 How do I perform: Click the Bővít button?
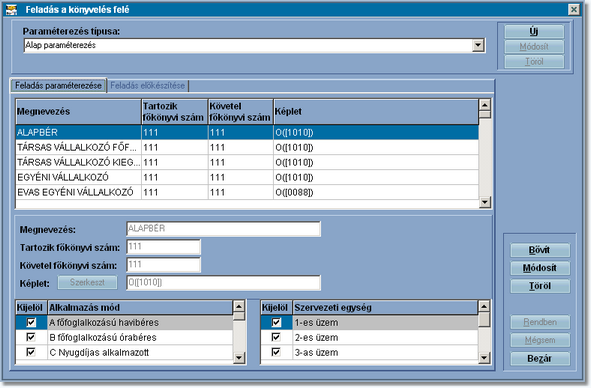coord(540,250)
